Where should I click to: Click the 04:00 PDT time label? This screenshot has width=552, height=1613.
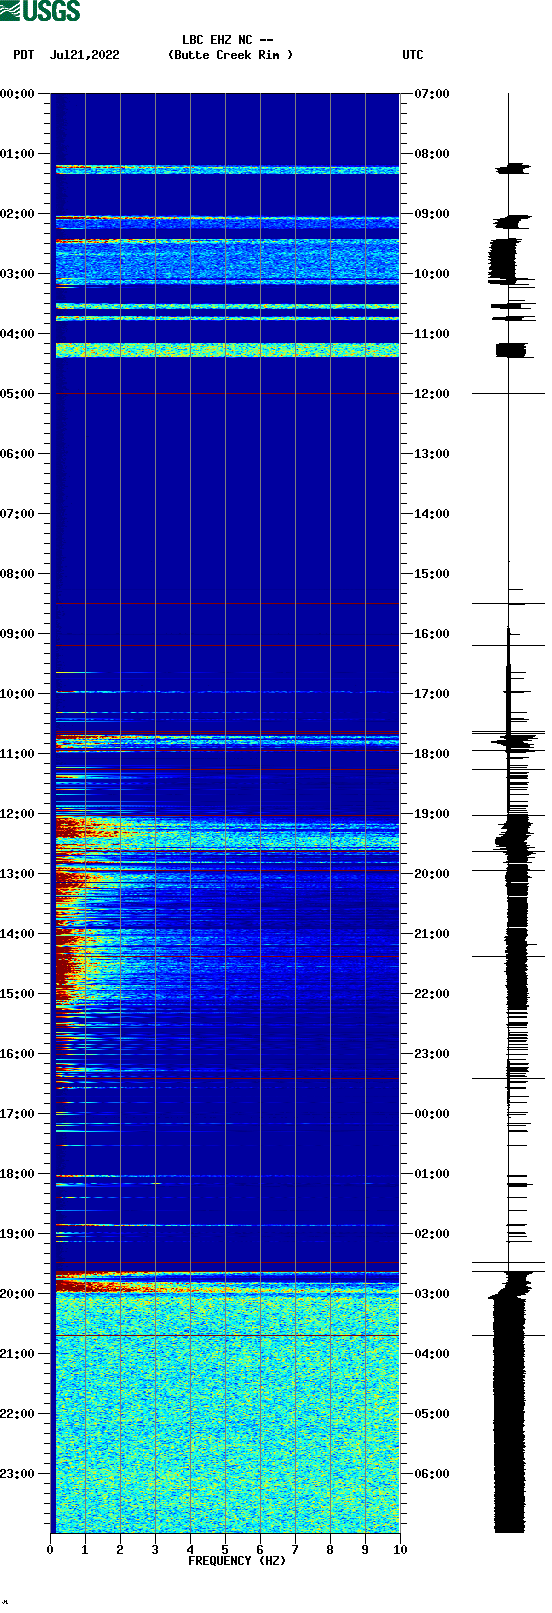[18, 334]
